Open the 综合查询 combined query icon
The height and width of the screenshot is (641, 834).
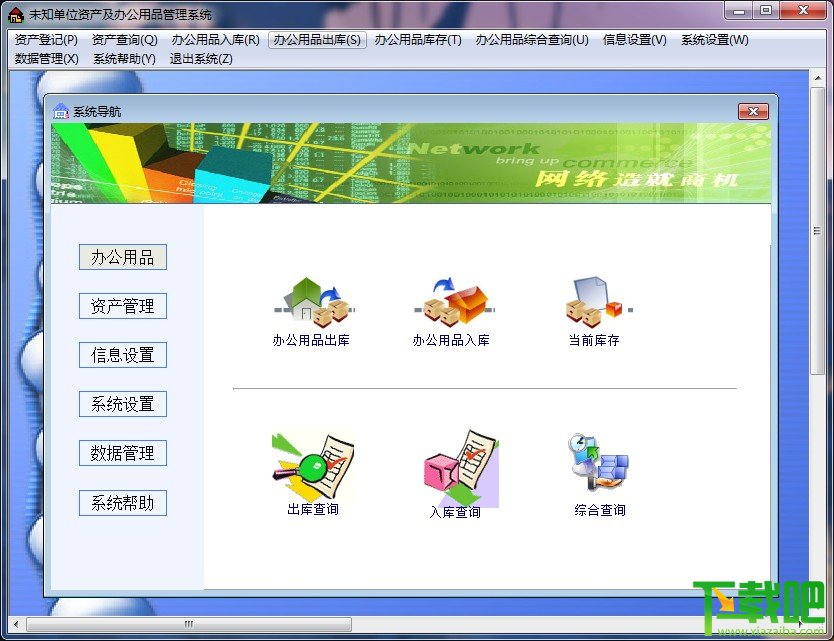click(598, 463)
